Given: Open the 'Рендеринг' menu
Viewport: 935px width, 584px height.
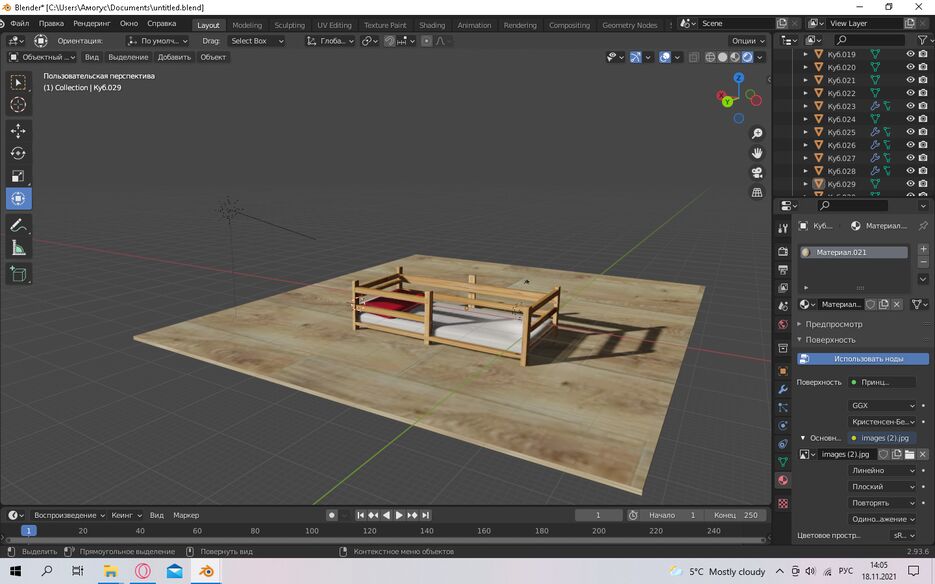Looking at the screenshot, I should (x=92, y=24).
